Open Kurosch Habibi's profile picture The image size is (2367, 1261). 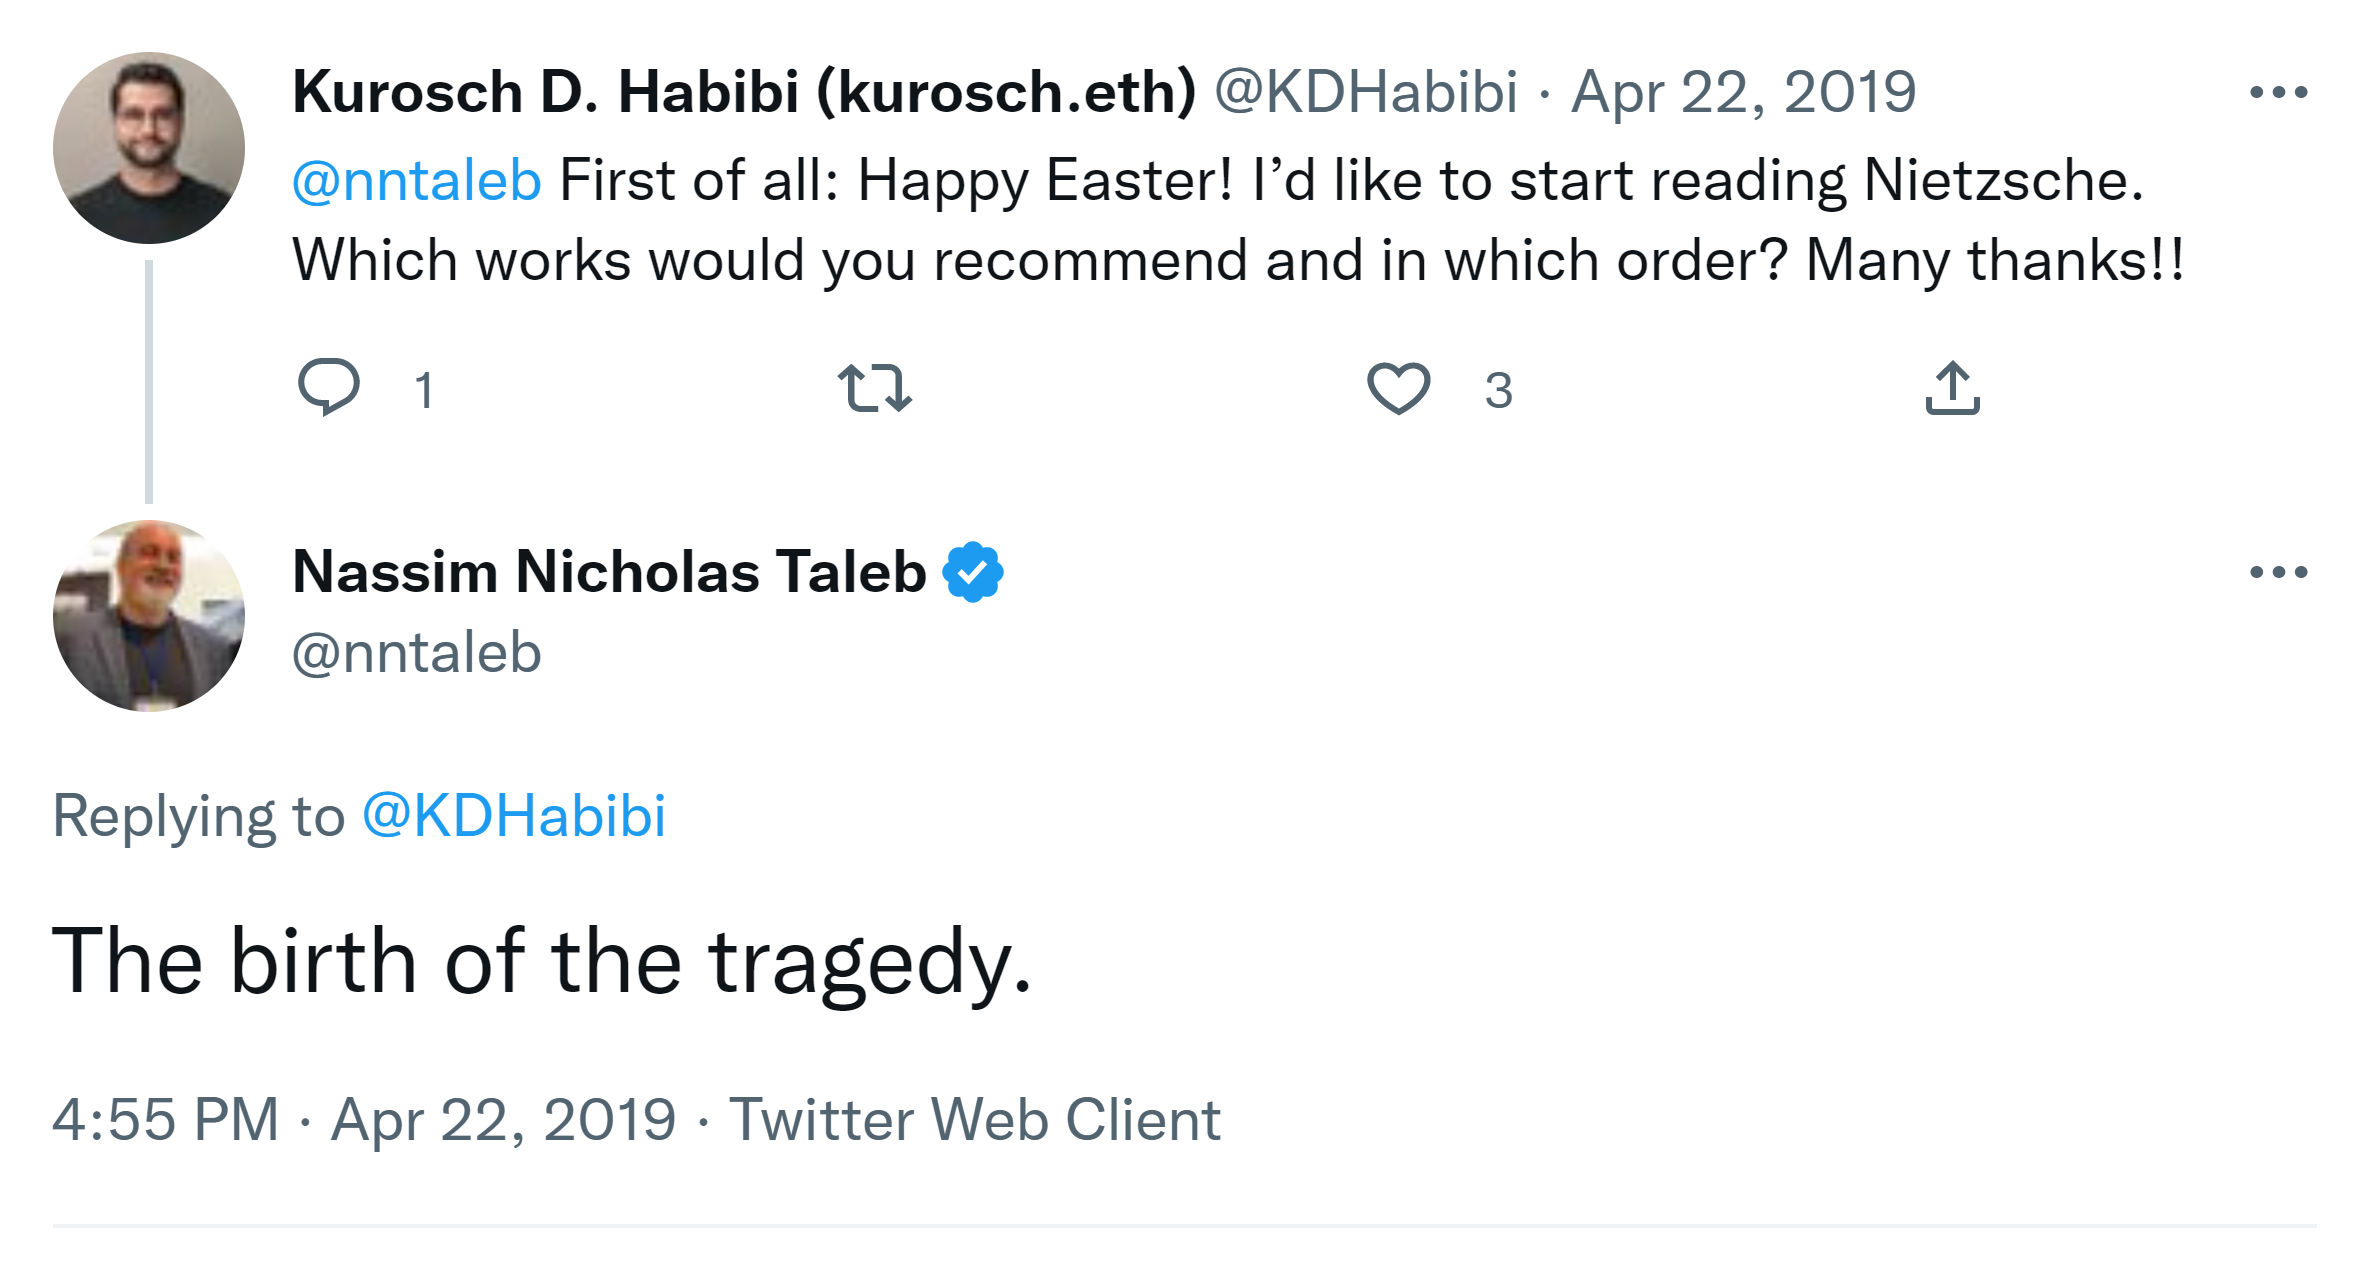tap(149, 148)
